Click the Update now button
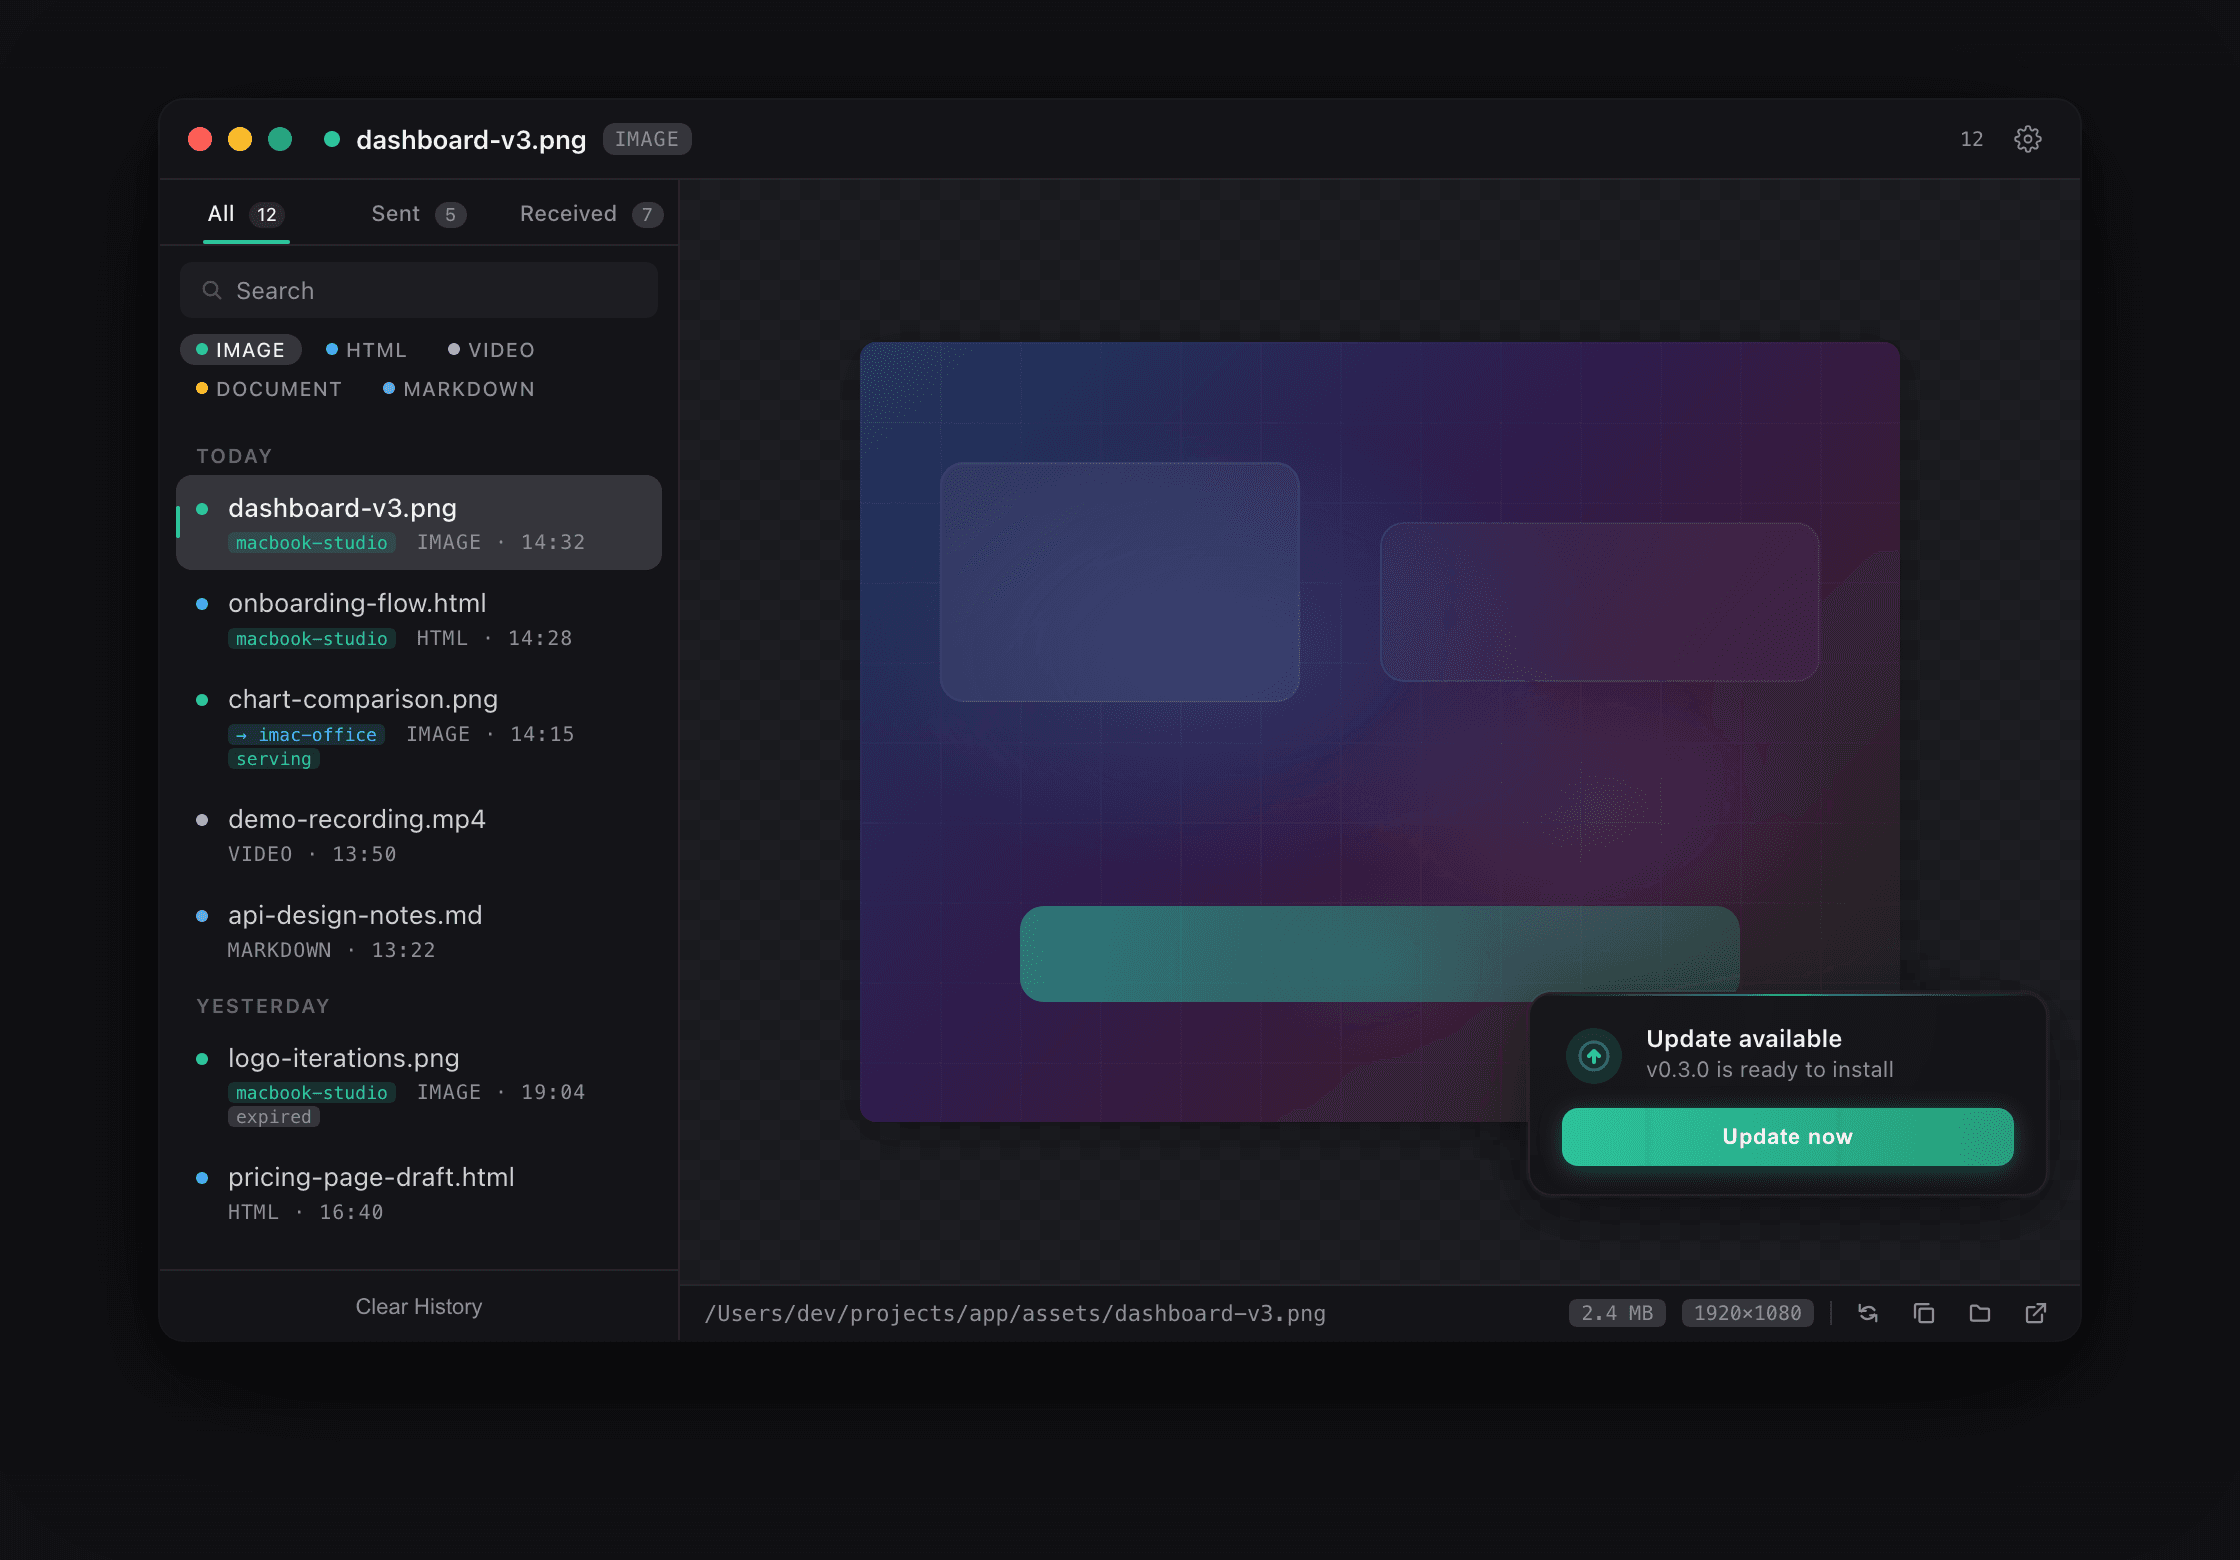Viewport: 2240px width, 1560px height. (x=1787, y=1137)
